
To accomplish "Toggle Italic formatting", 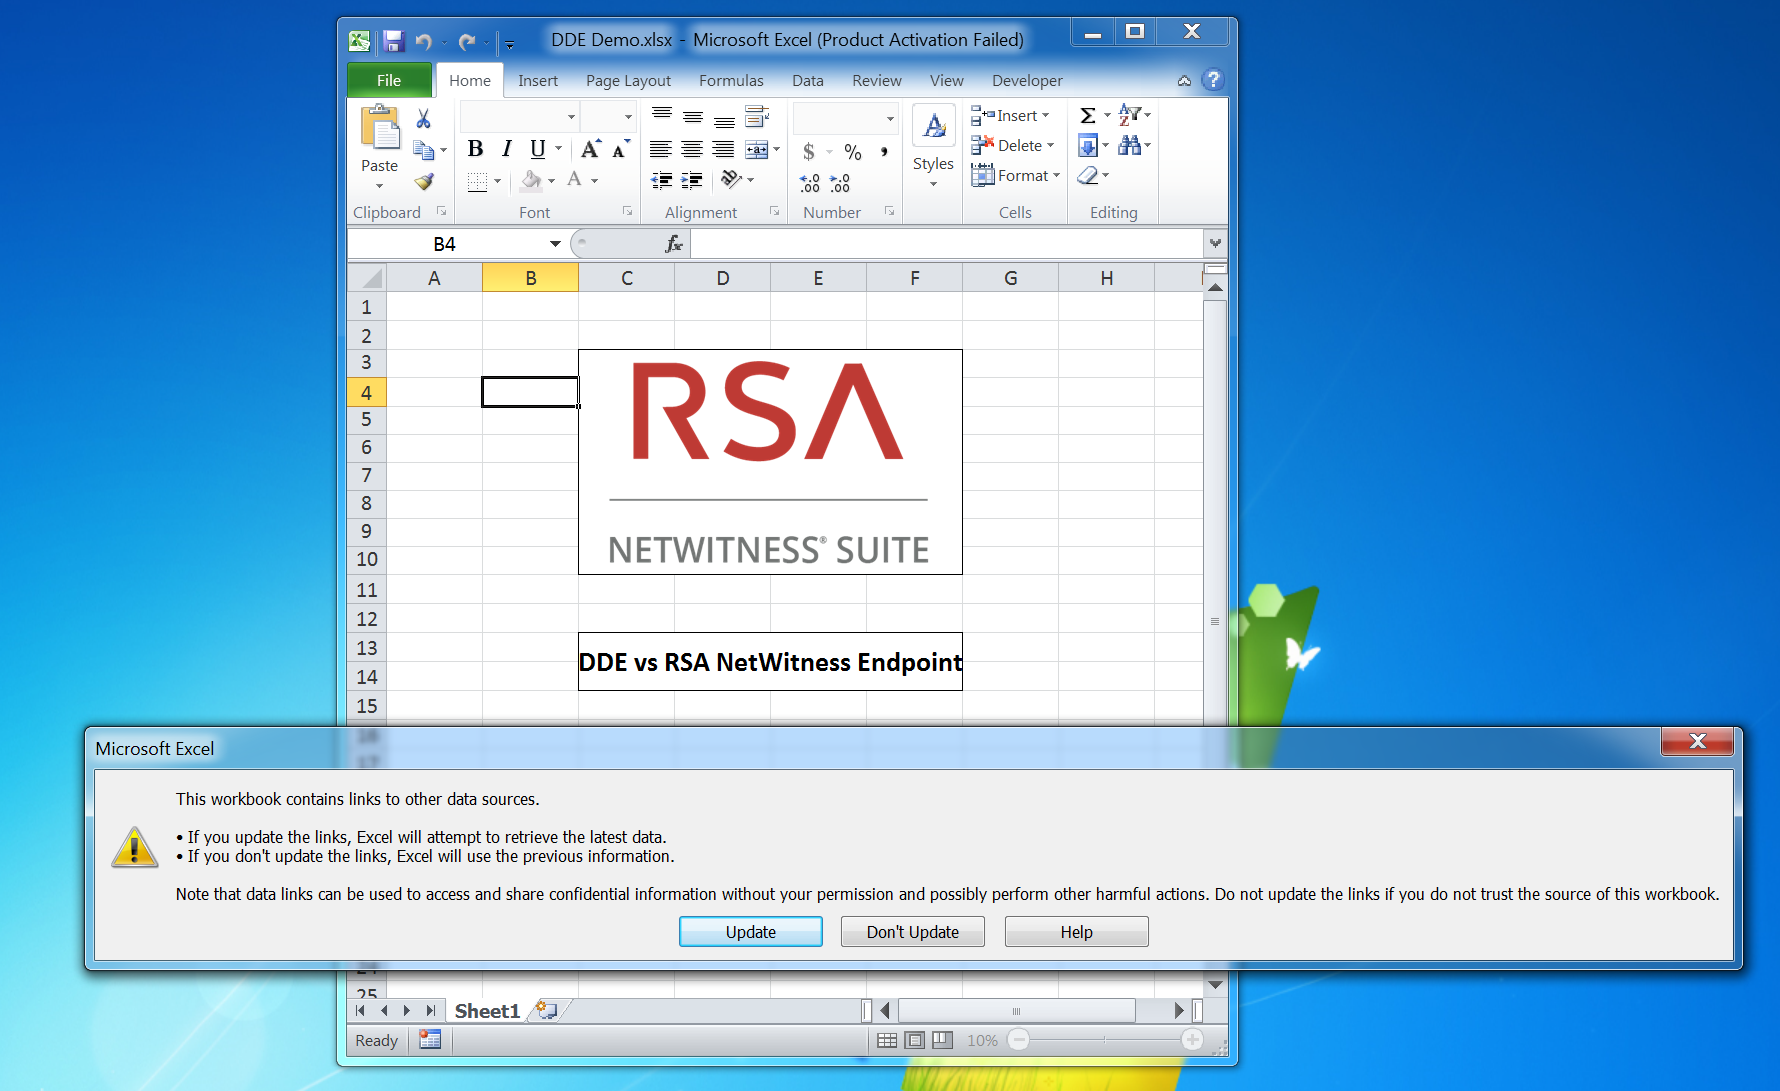I will pos(506,150).
